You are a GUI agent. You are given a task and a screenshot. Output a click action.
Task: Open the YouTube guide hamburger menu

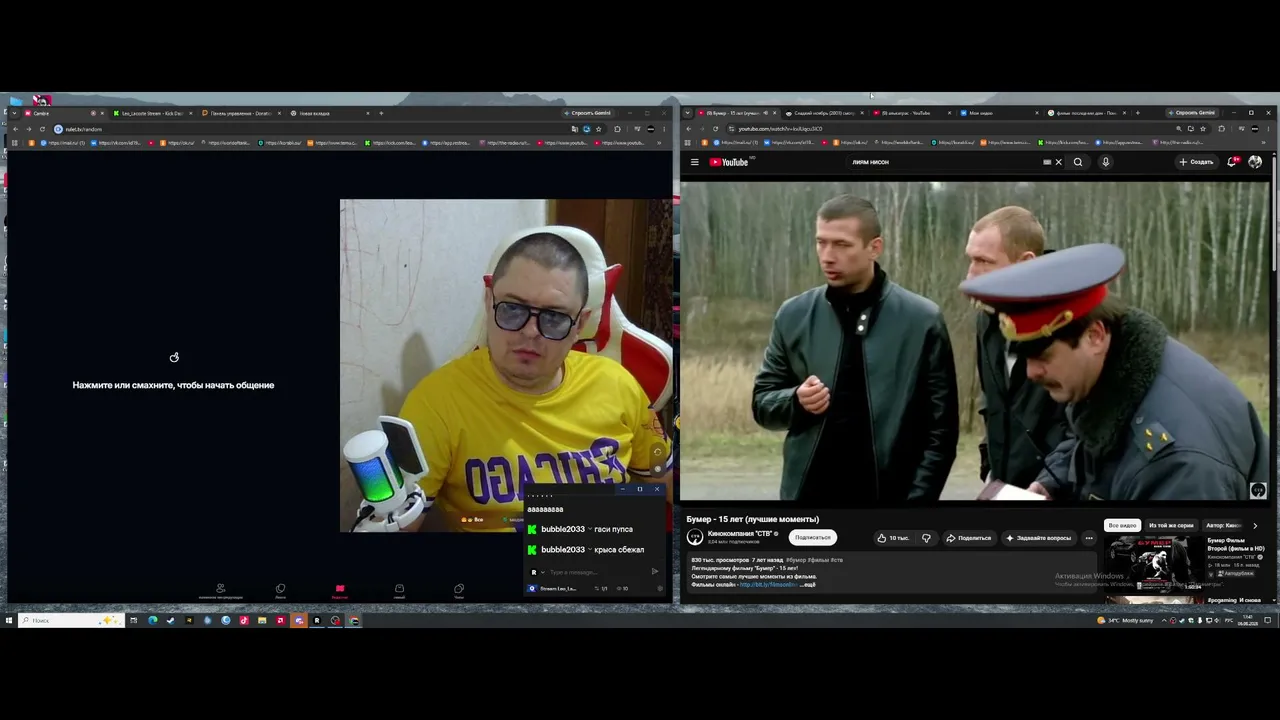pyautogui.click(x=695, y=162)
